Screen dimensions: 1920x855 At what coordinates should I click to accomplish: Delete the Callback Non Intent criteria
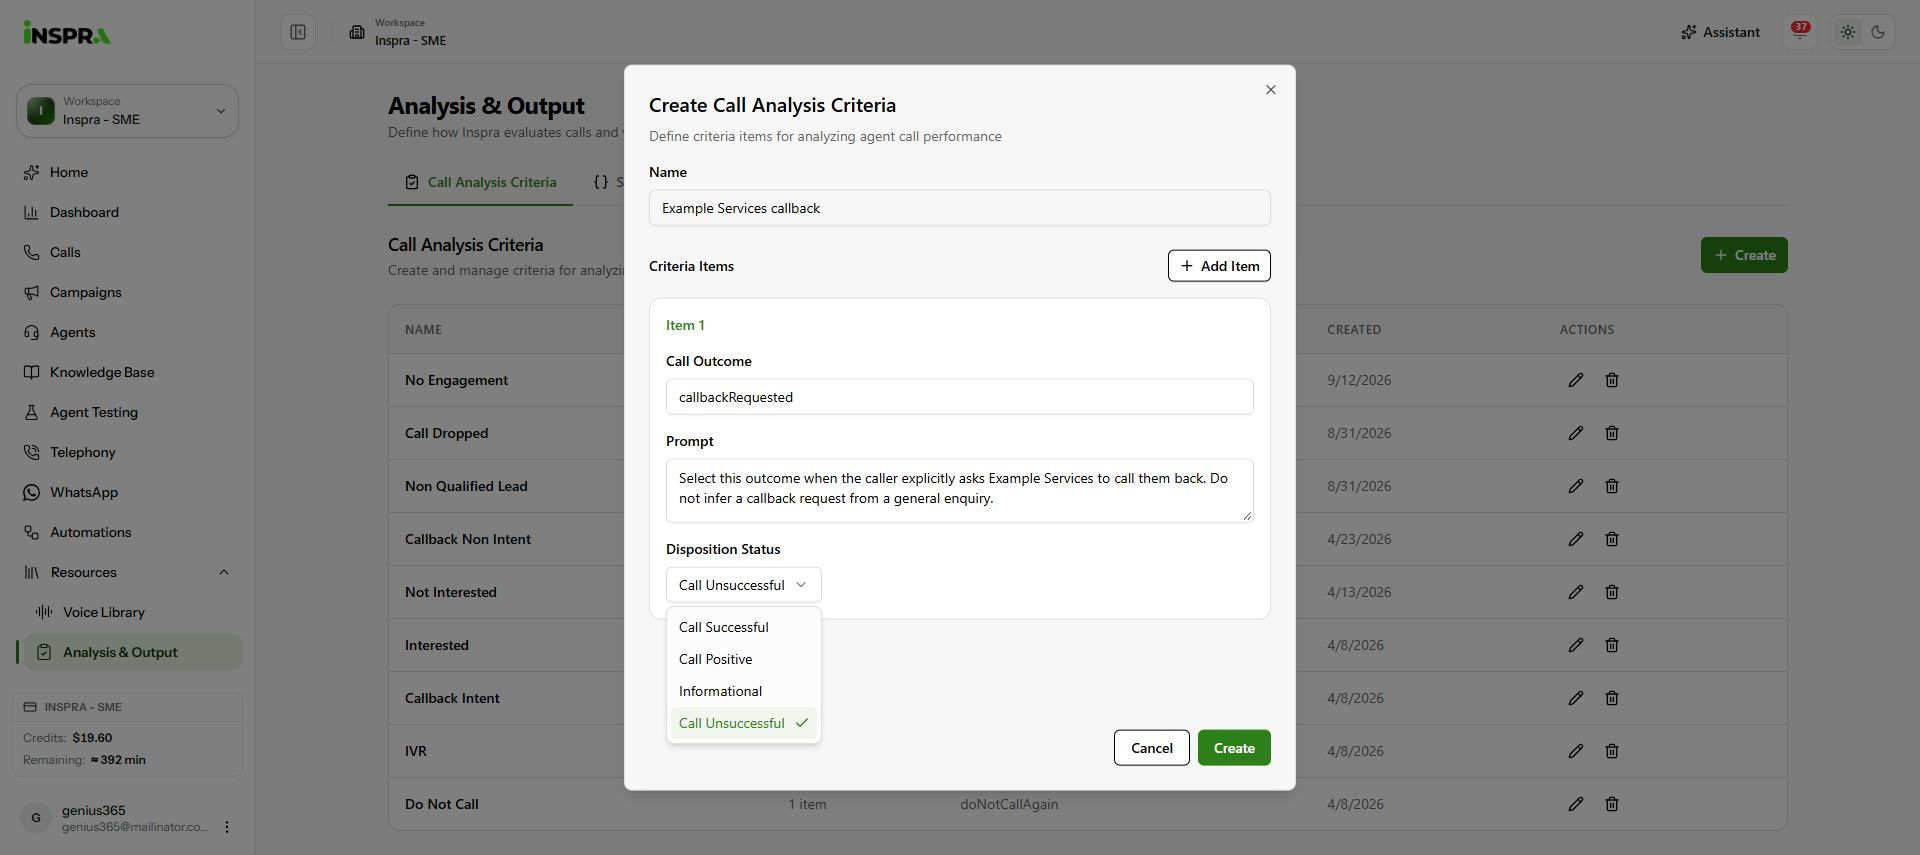click(x=1612, y=539)
